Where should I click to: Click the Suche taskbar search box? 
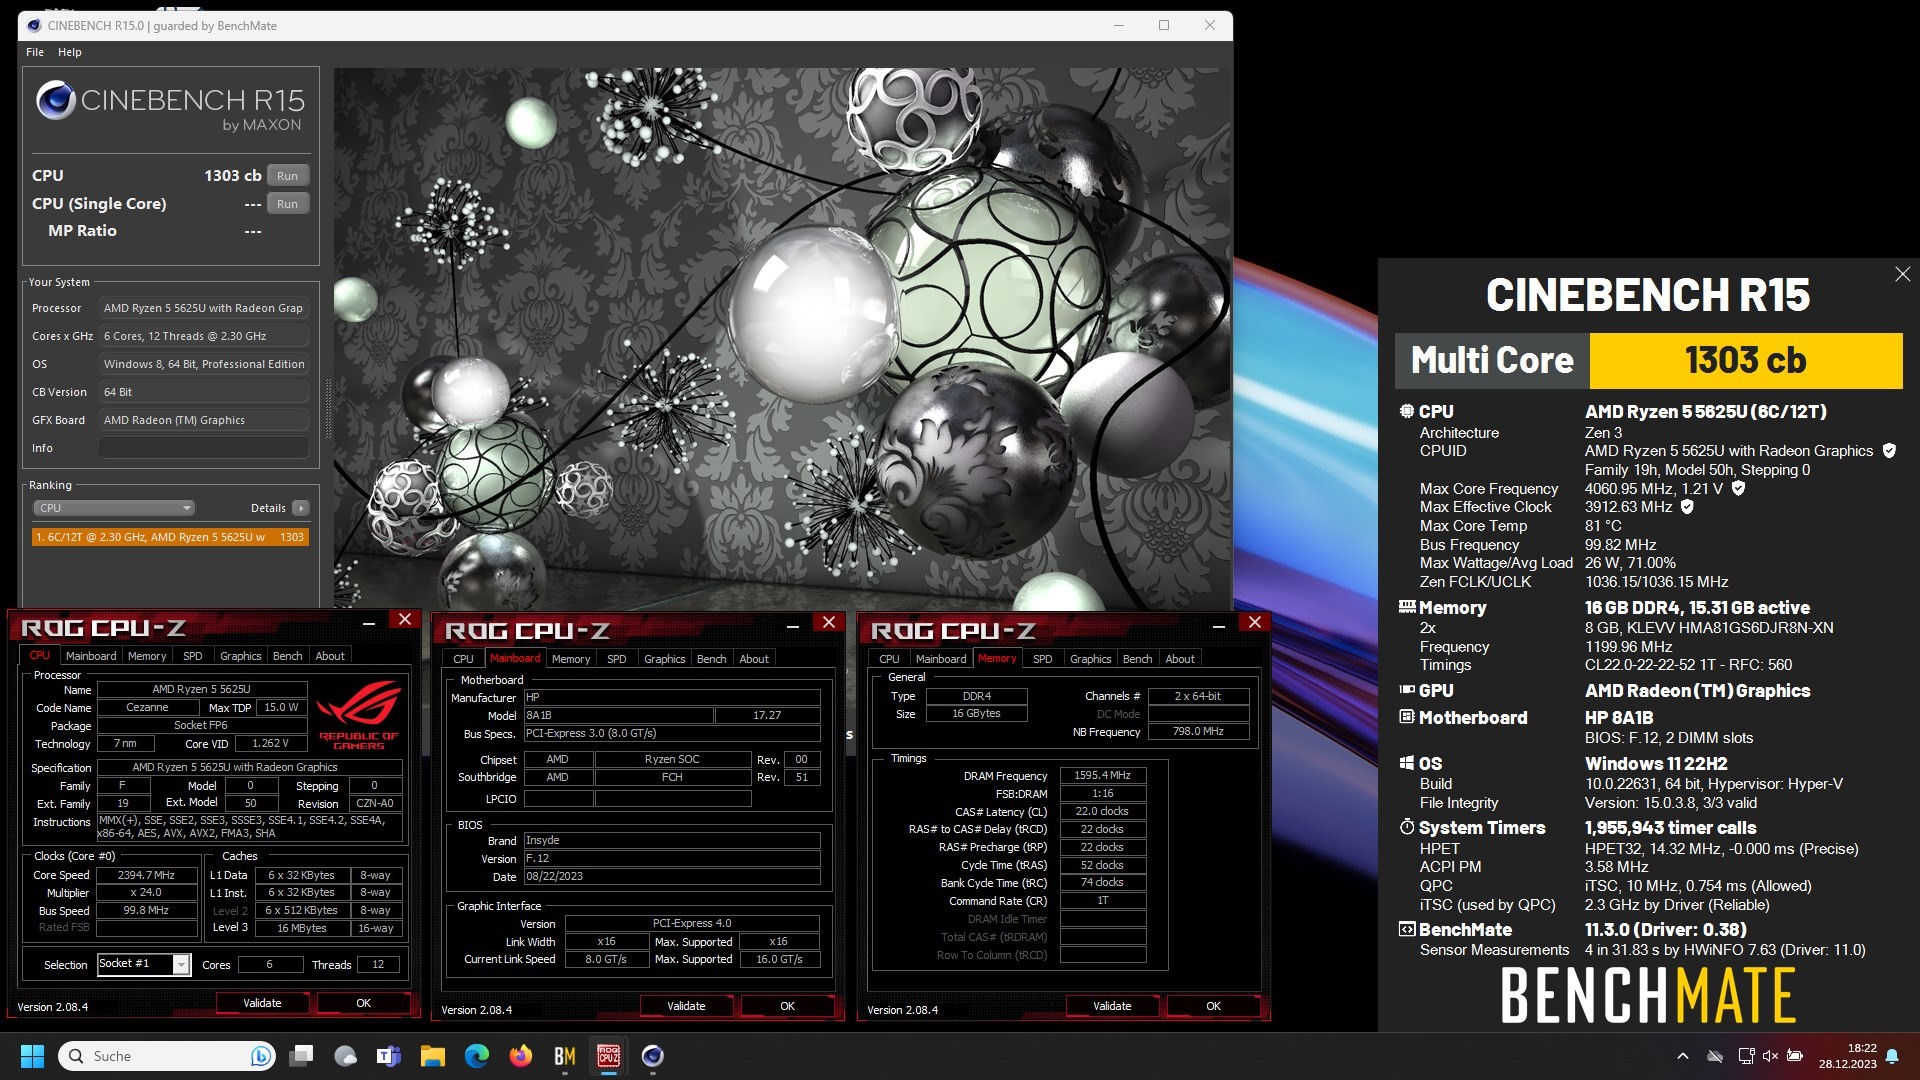tap(166, 1056)
